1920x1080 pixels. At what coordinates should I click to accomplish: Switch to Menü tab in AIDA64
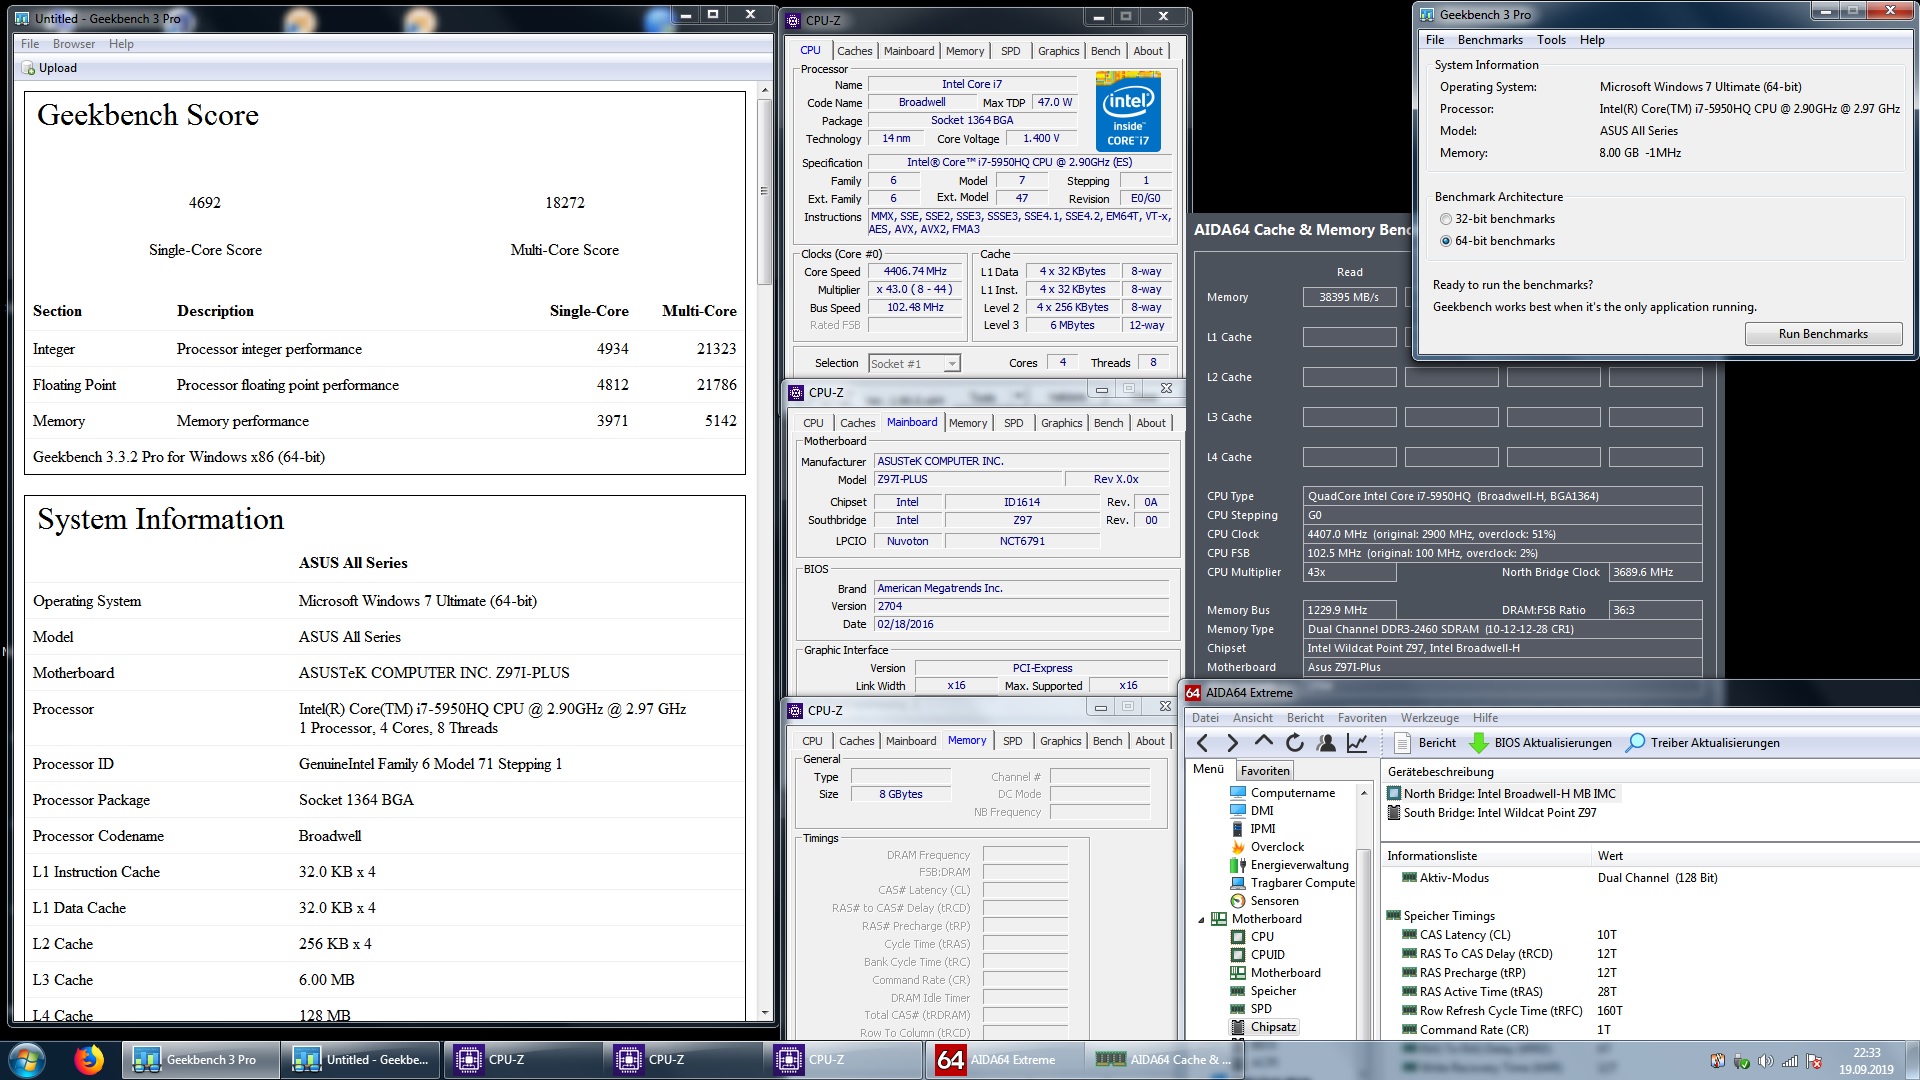tap(1208, 769)
